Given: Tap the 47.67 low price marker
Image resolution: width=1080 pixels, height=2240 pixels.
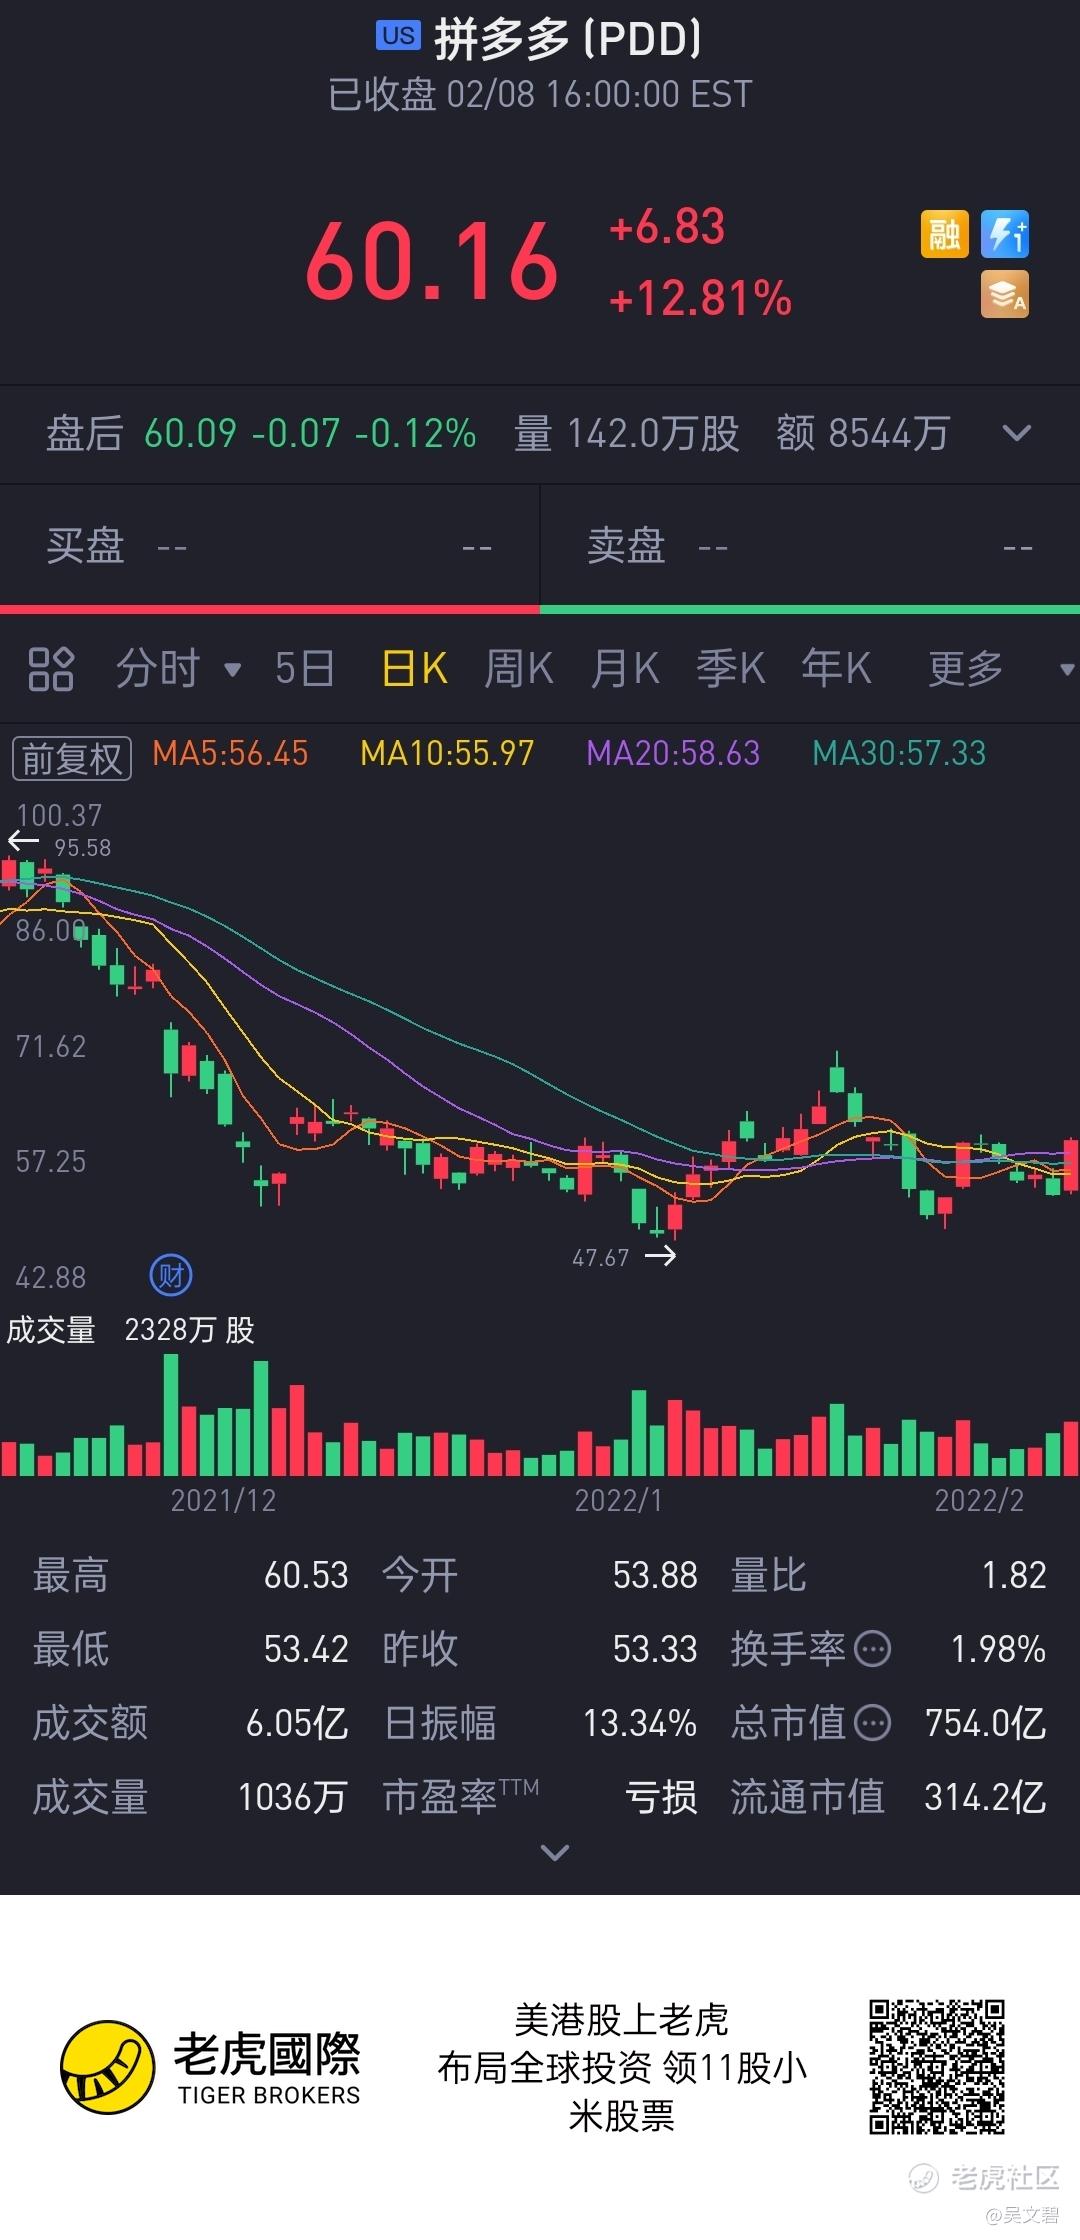Looking at the screenshot, I should 601,1258.
